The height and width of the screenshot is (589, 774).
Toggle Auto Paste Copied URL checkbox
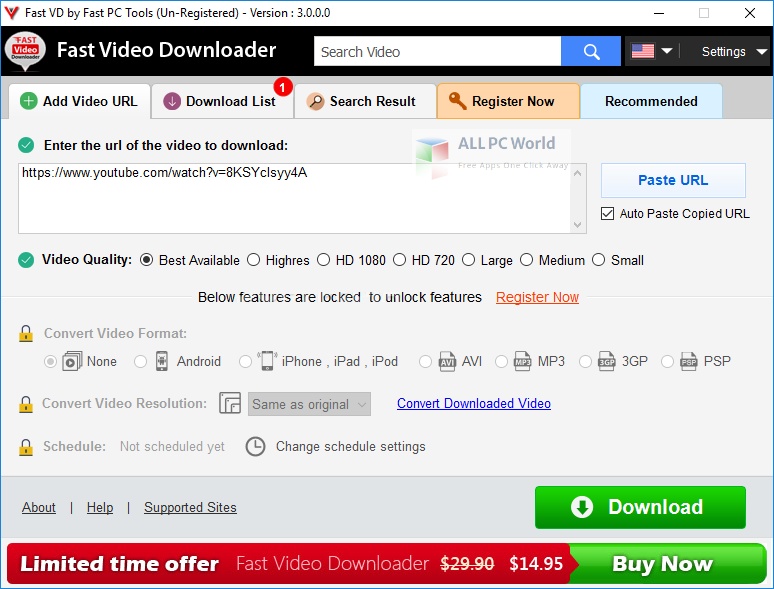click(607, 213)
